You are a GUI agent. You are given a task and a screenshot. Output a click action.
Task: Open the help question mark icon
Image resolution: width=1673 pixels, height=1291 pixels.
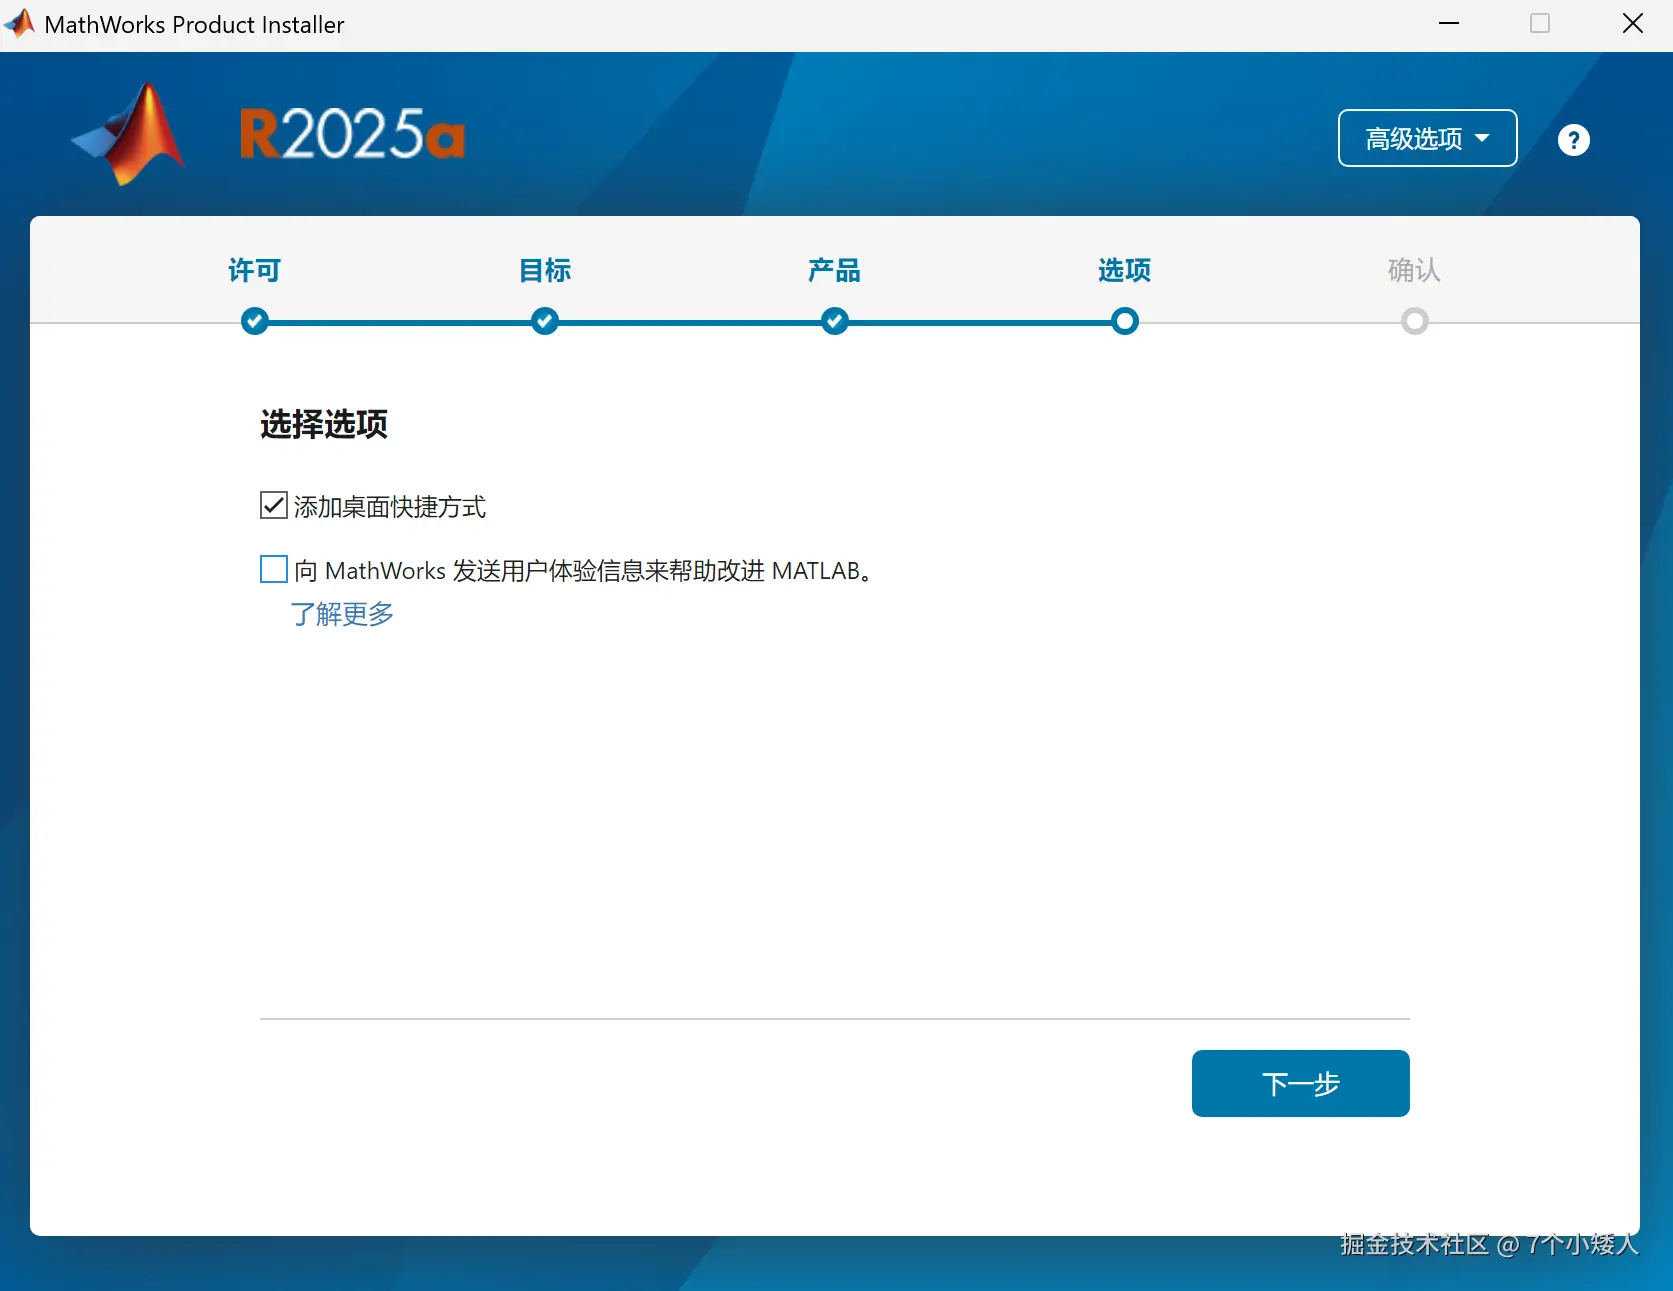pos(1573,140)
